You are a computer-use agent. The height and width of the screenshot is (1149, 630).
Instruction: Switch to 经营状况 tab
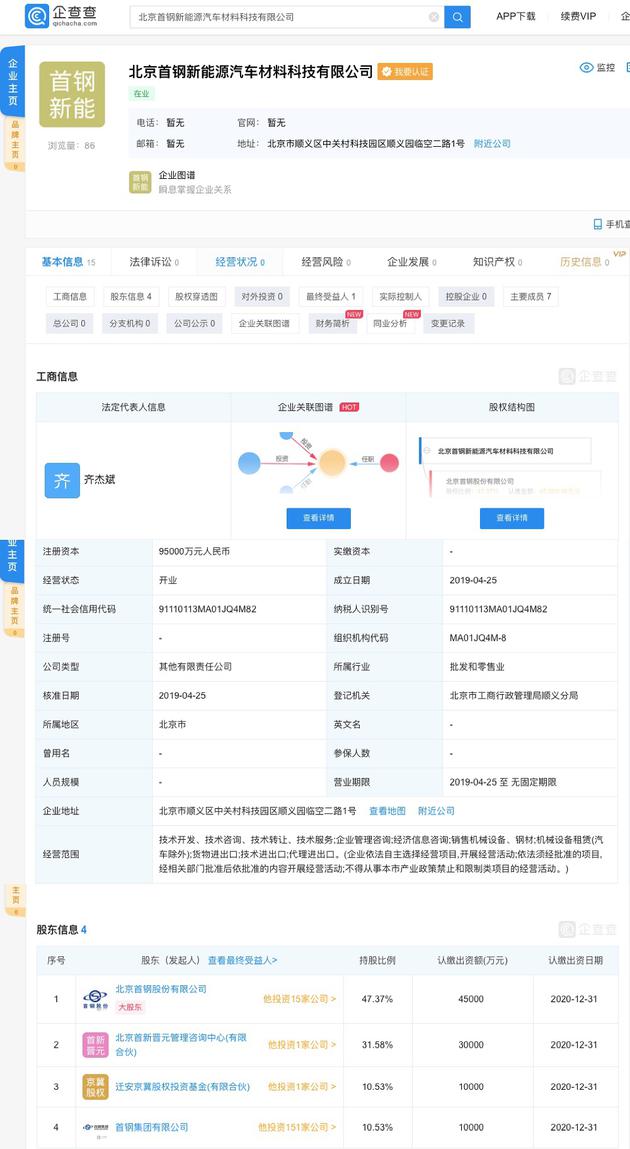point(240,262)
